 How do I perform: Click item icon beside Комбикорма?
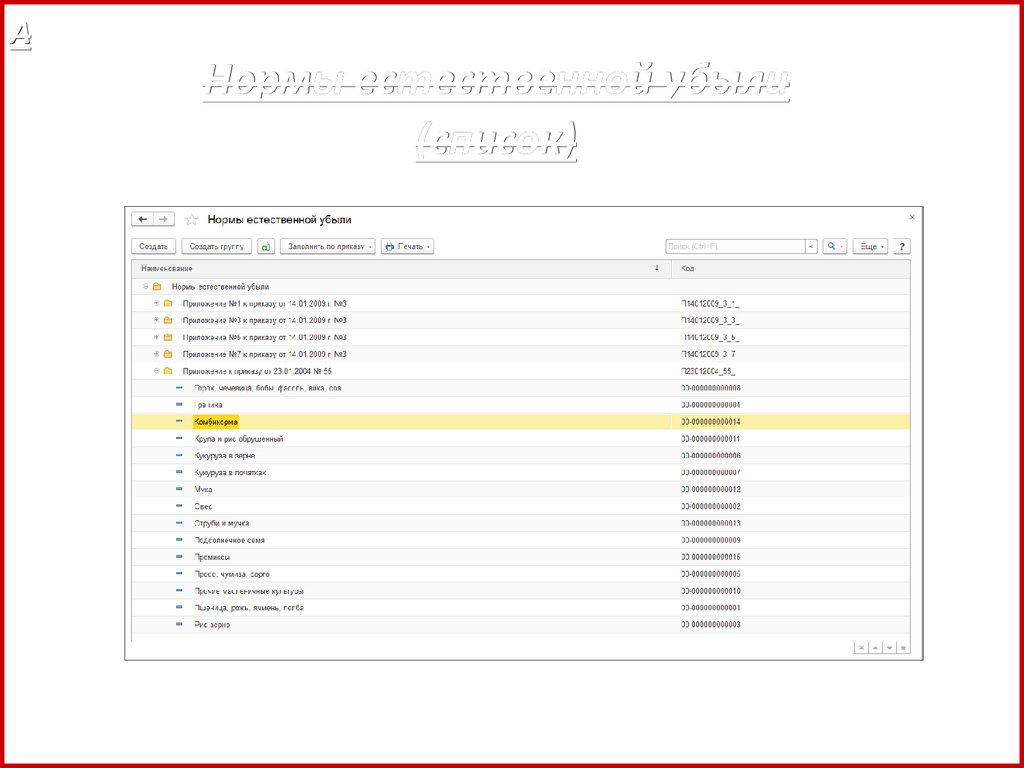tap(179, 421)
